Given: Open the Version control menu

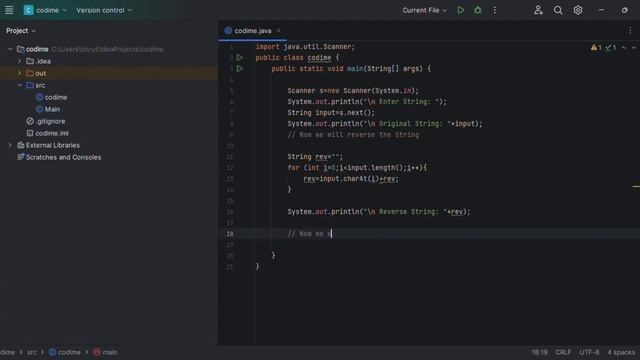Looking at the screenshot, I should 104,10.
